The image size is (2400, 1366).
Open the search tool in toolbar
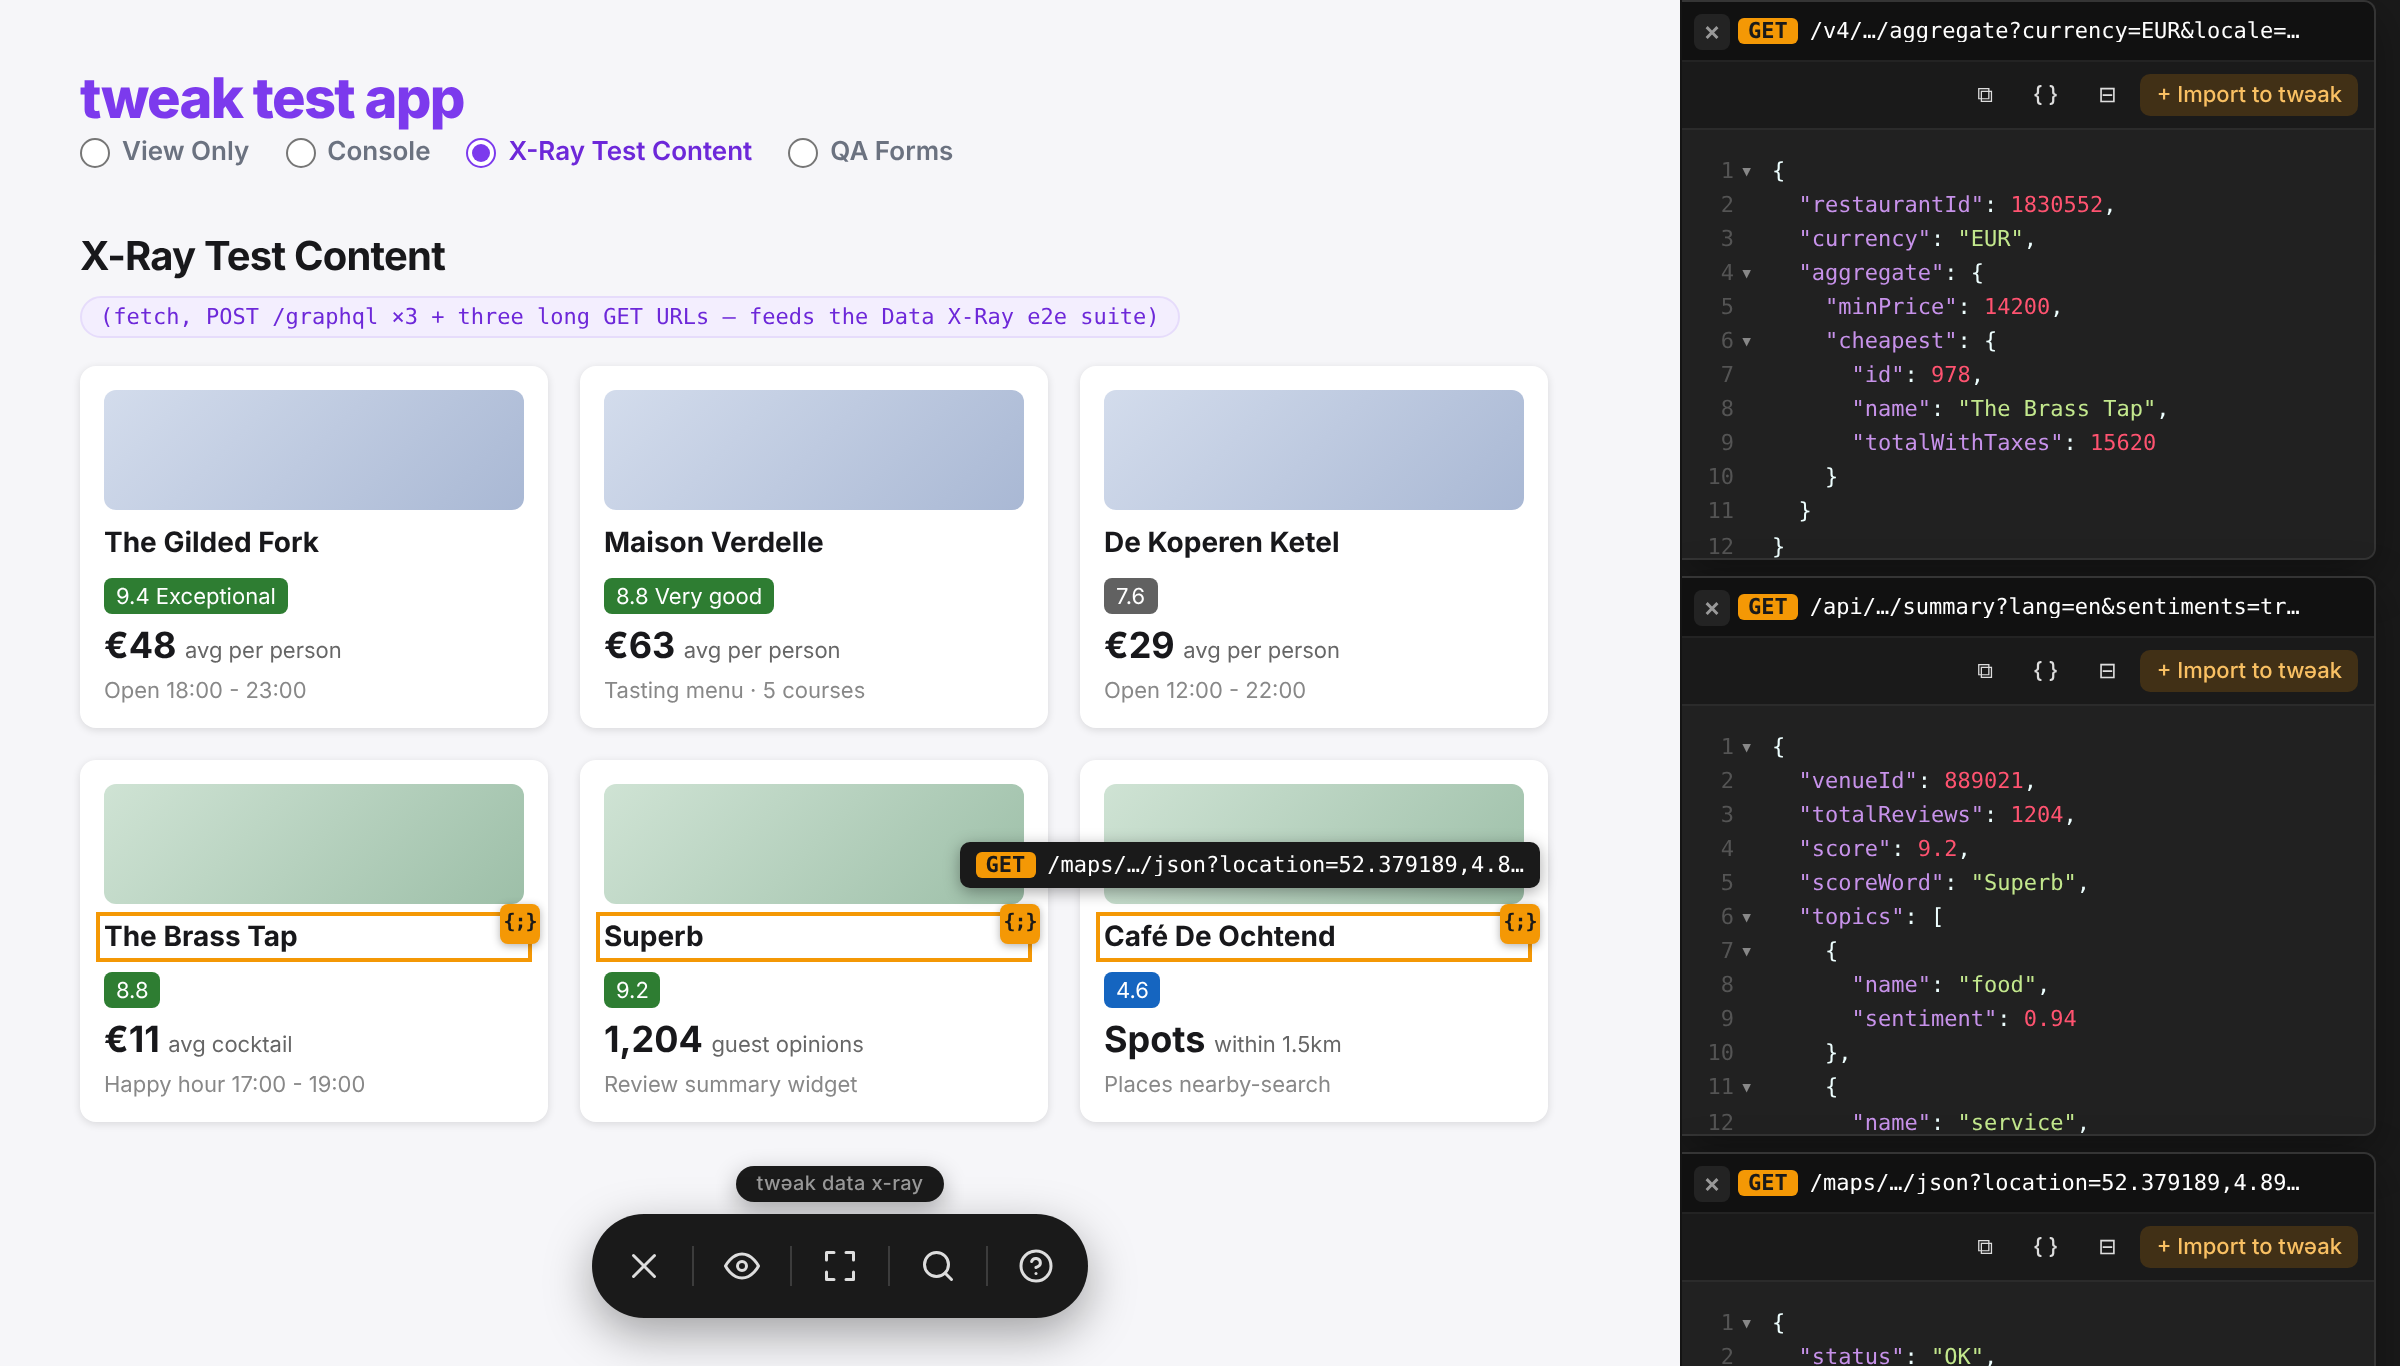click(938, 1266)
